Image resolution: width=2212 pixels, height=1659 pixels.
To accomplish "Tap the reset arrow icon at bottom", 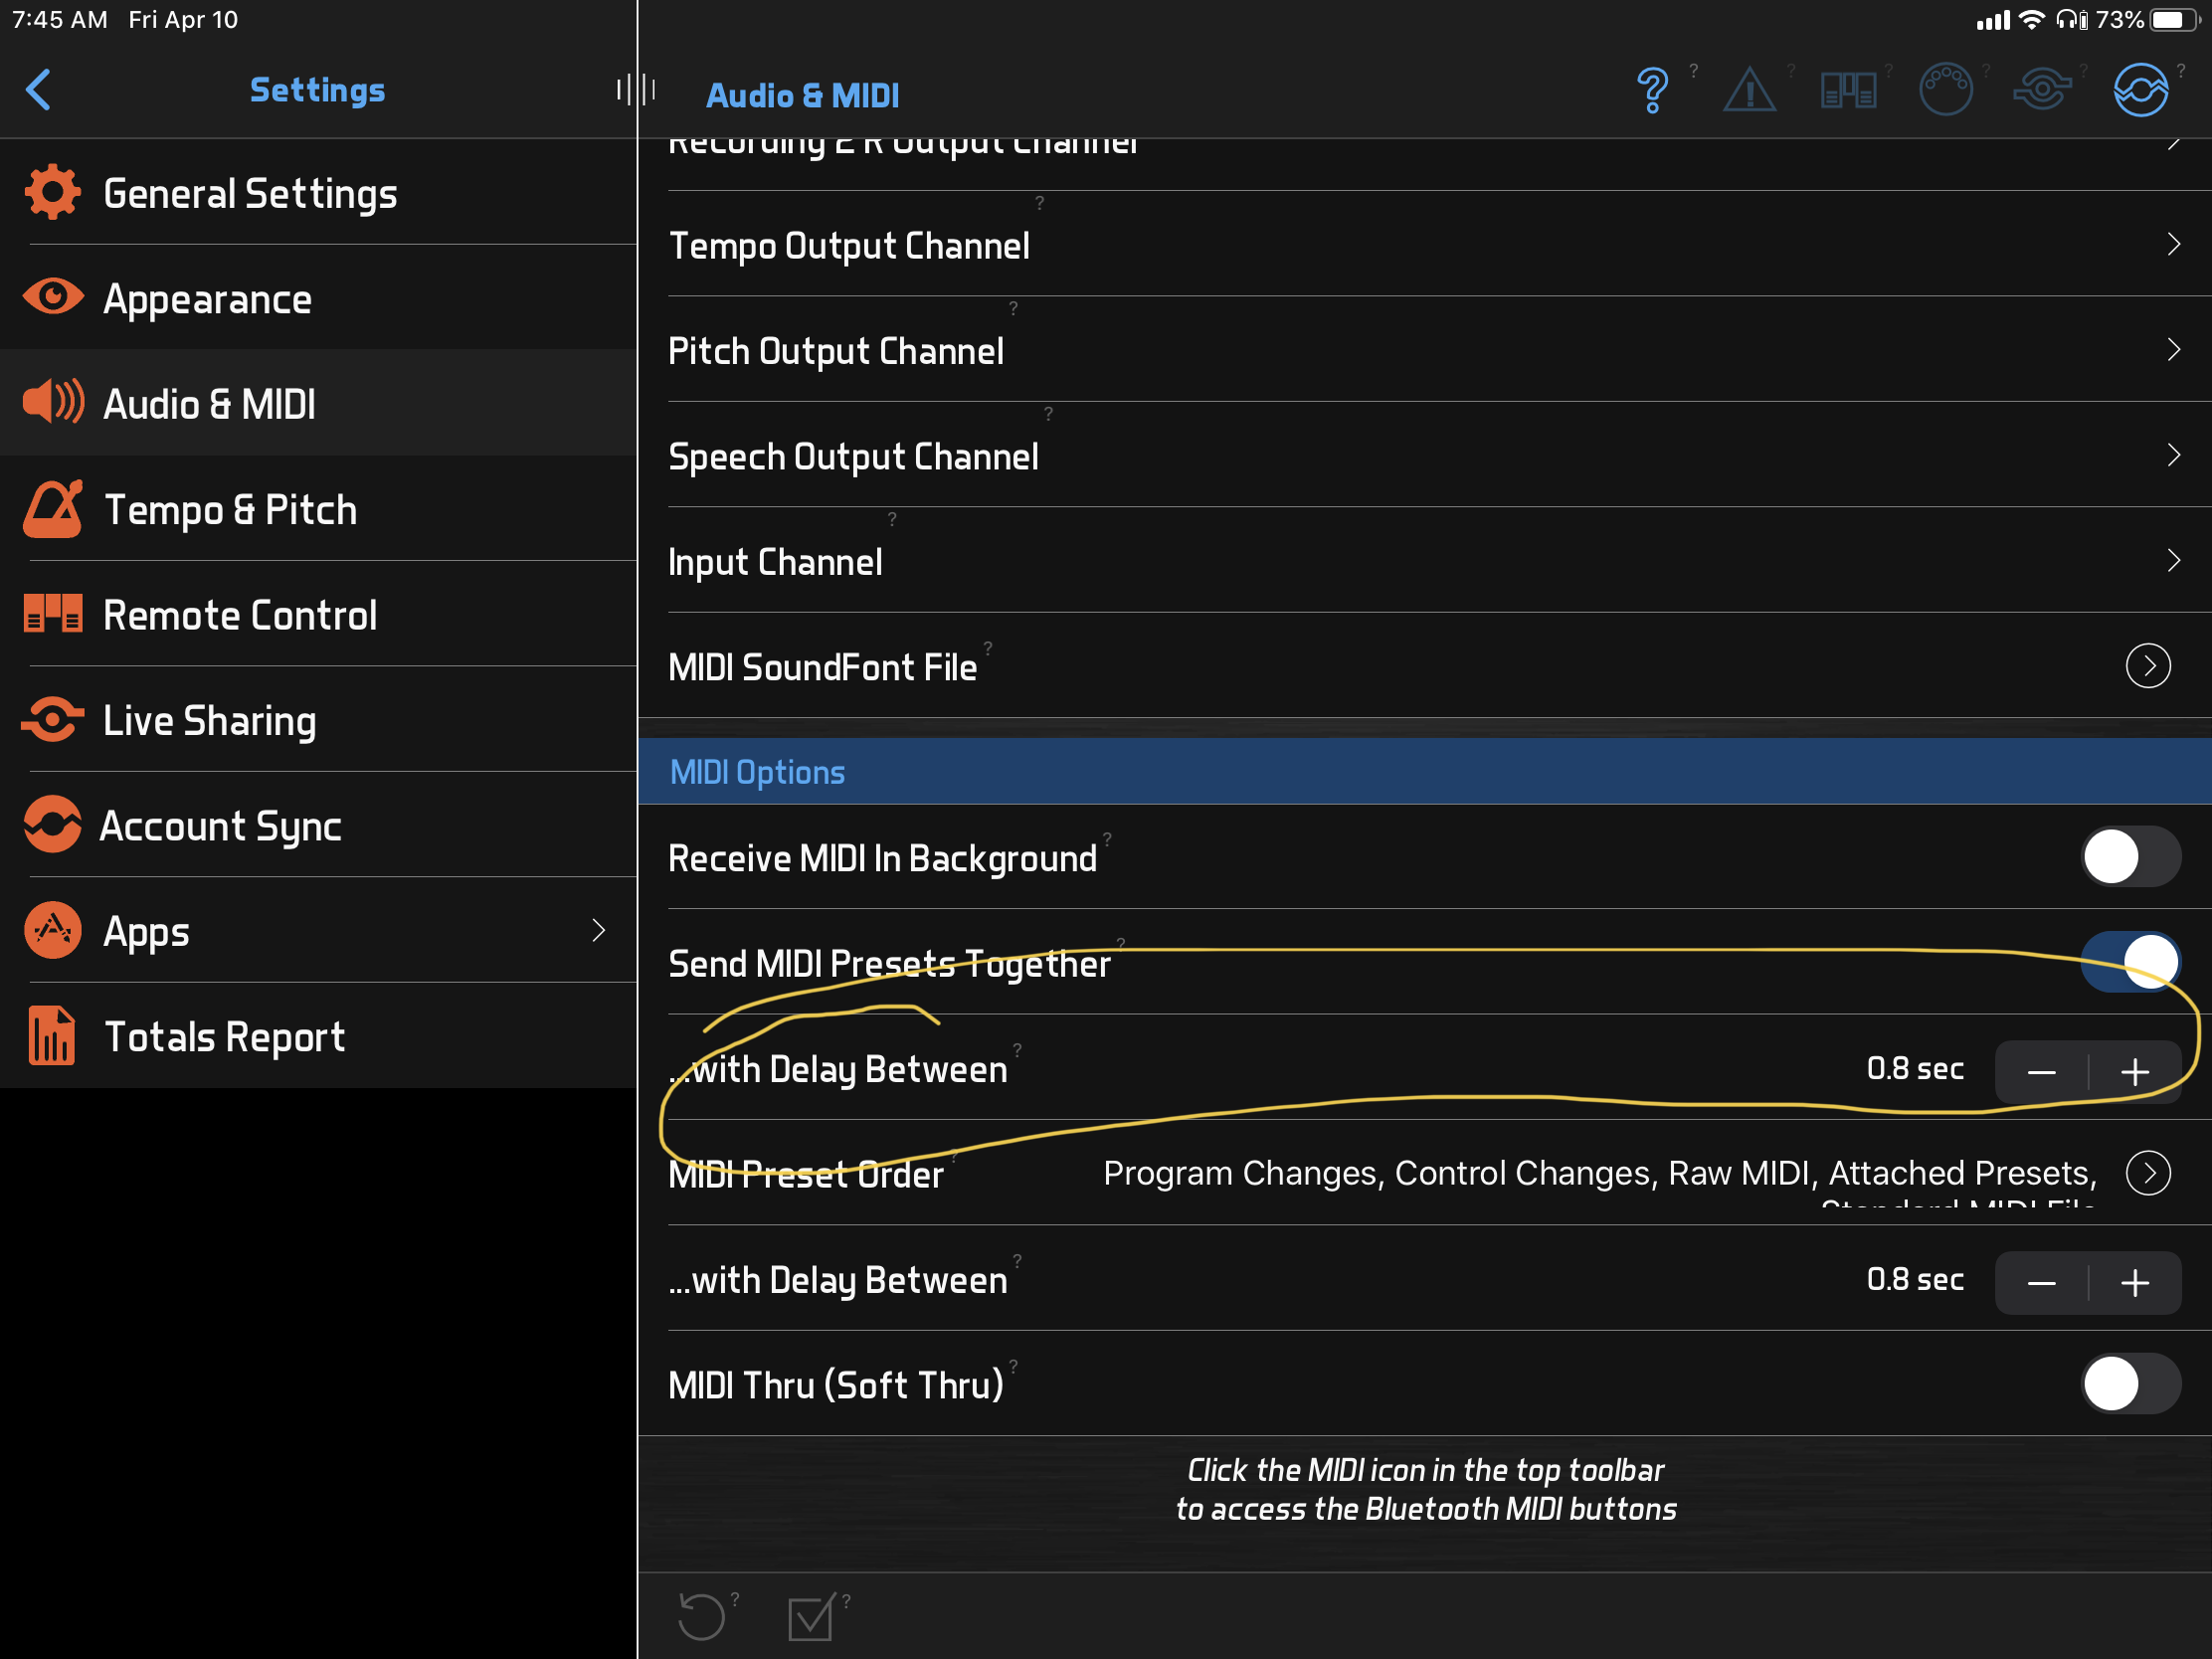I will (700, 1615).
